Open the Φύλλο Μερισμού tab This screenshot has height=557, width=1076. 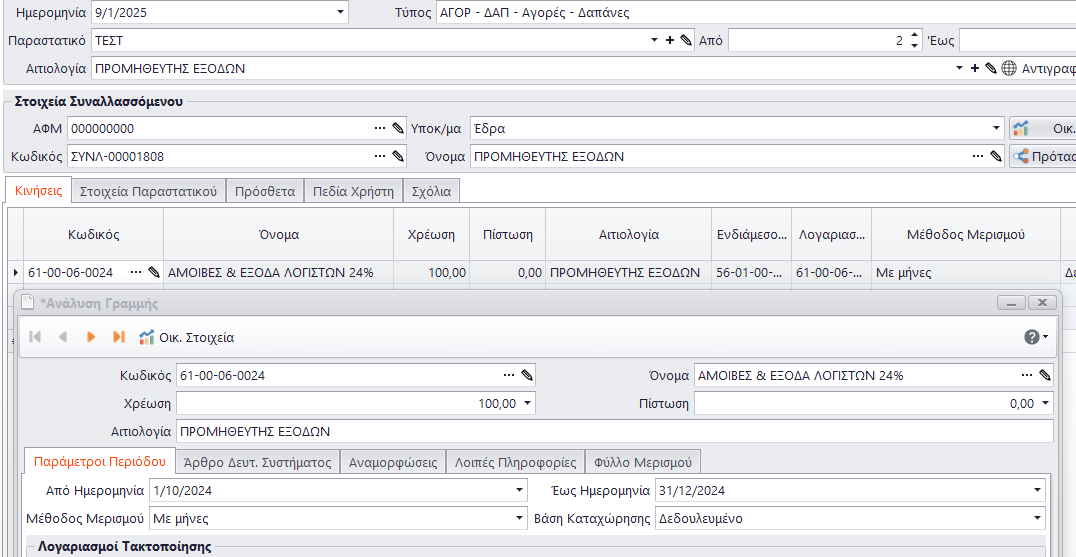[642, 462]
